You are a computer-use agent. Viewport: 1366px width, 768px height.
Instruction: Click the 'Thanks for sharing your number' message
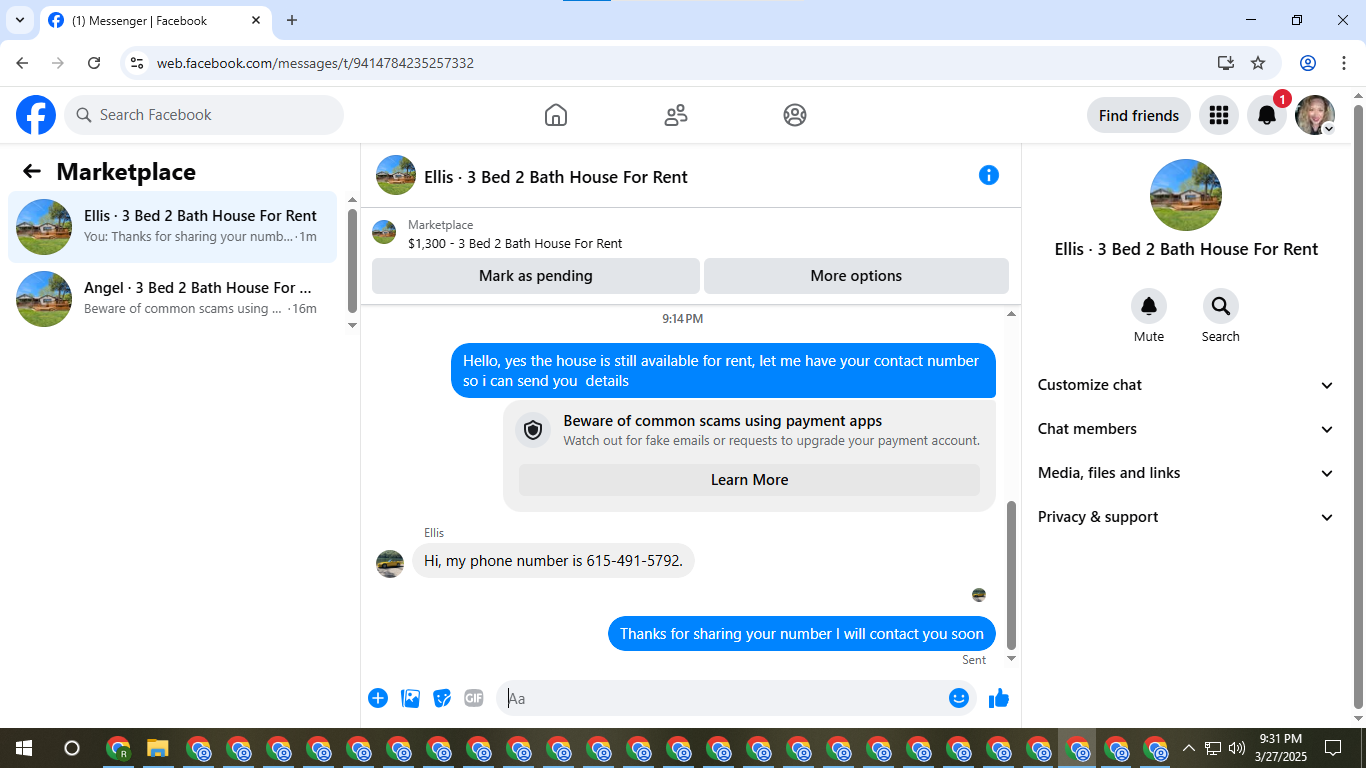[x=801, y=633]
